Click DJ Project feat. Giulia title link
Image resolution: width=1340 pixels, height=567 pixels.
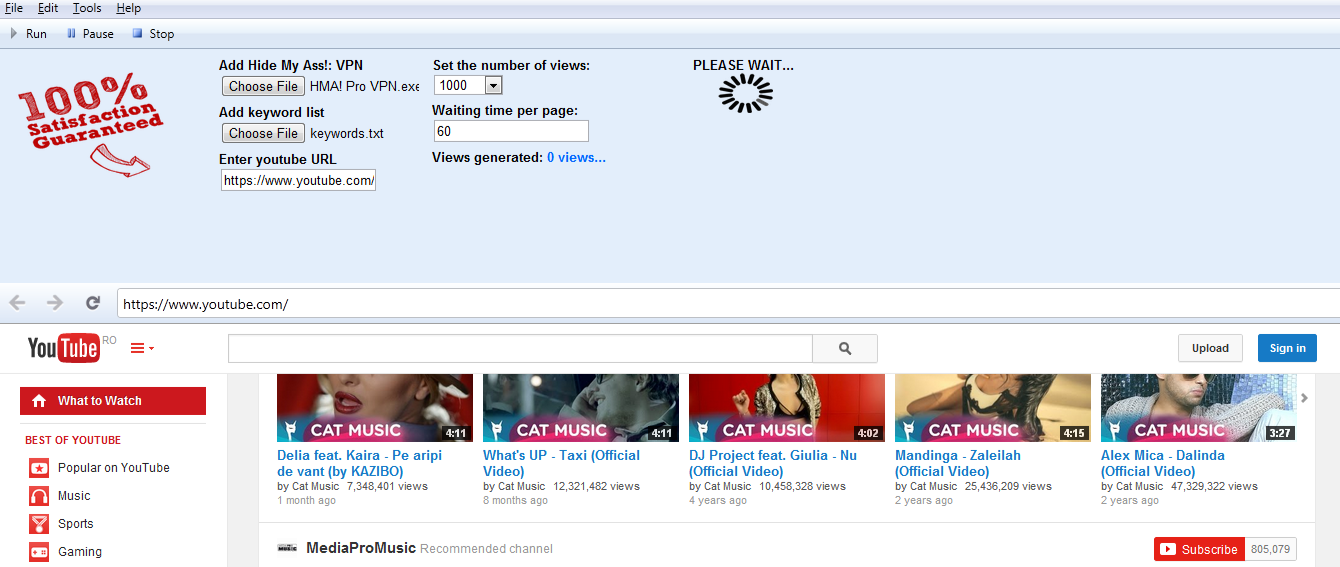pos(773,463)
